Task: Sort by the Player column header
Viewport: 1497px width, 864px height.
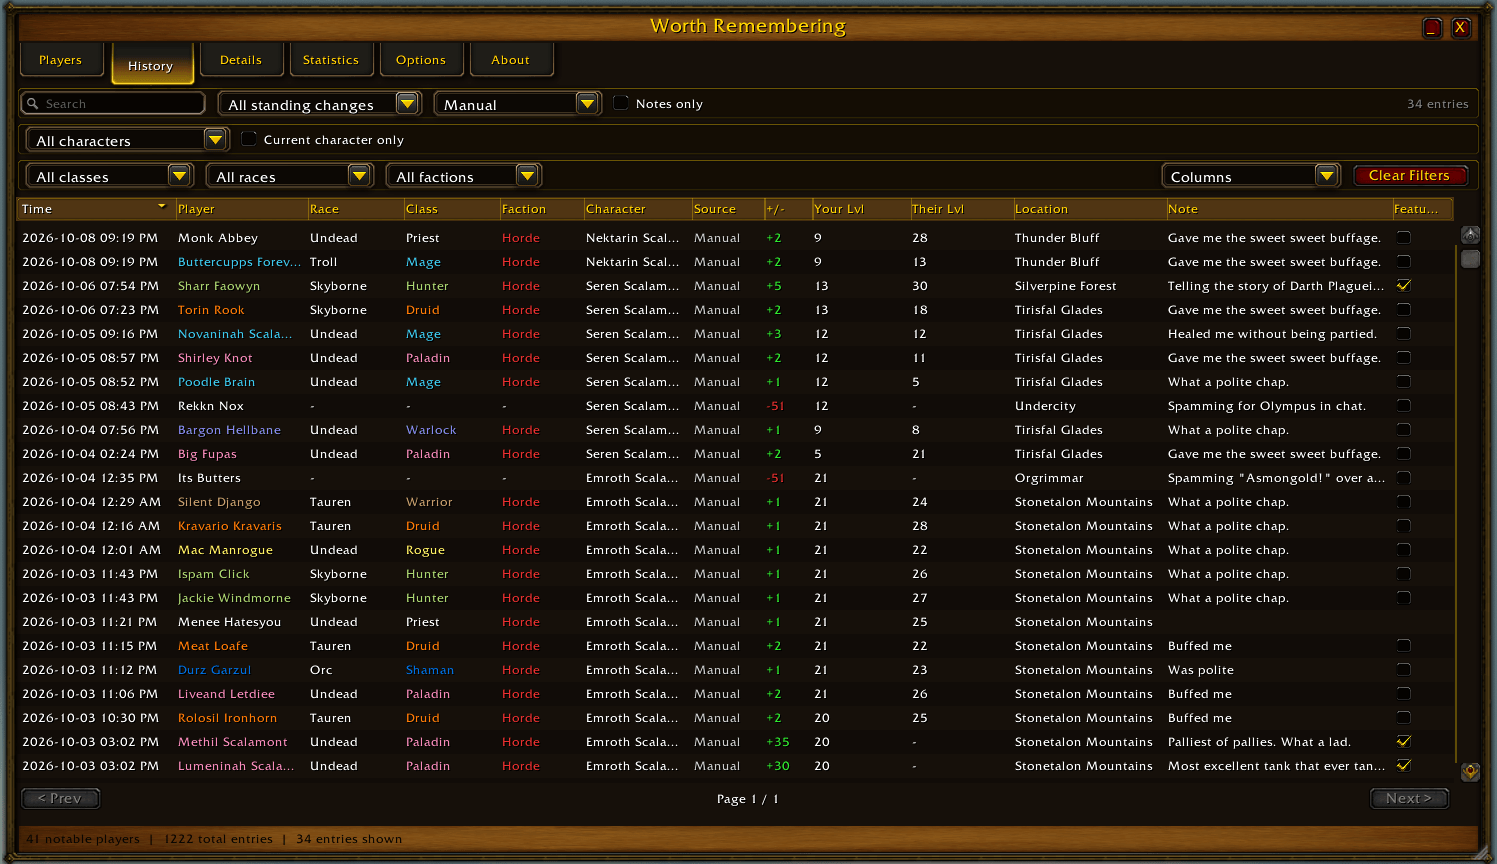Action: [241, 209]
